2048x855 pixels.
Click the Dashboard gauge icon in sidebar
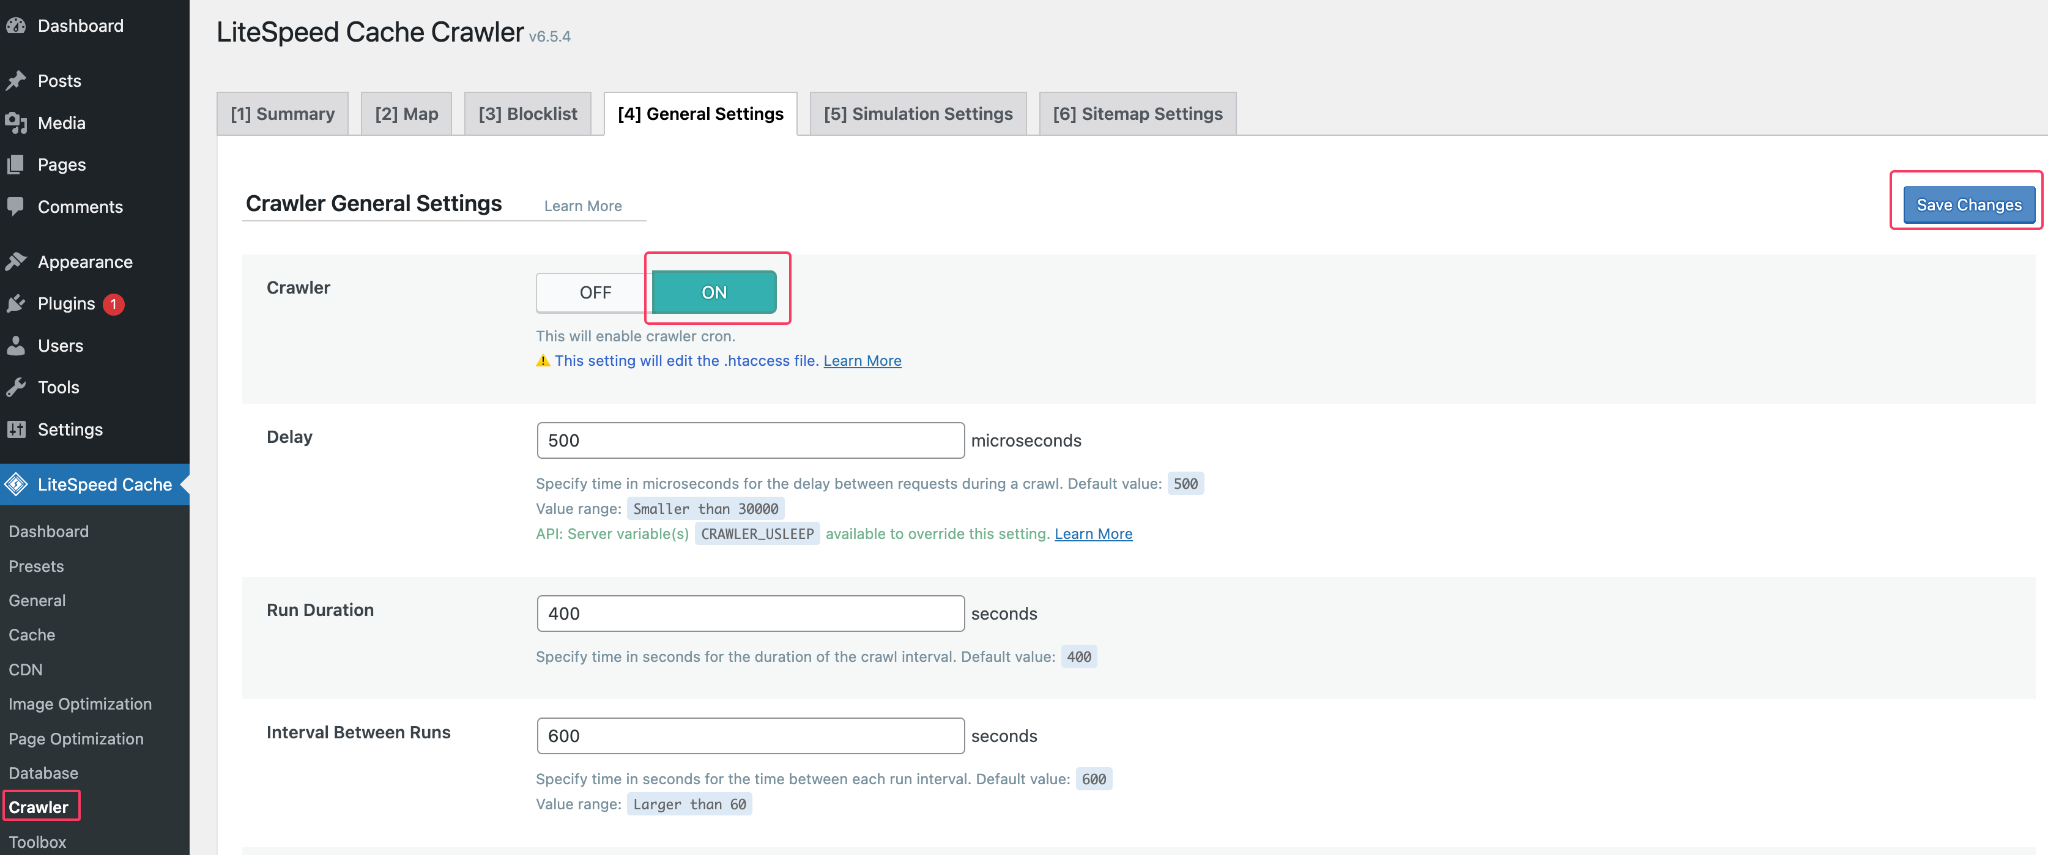pyautogui.click(x=16, y=26)
